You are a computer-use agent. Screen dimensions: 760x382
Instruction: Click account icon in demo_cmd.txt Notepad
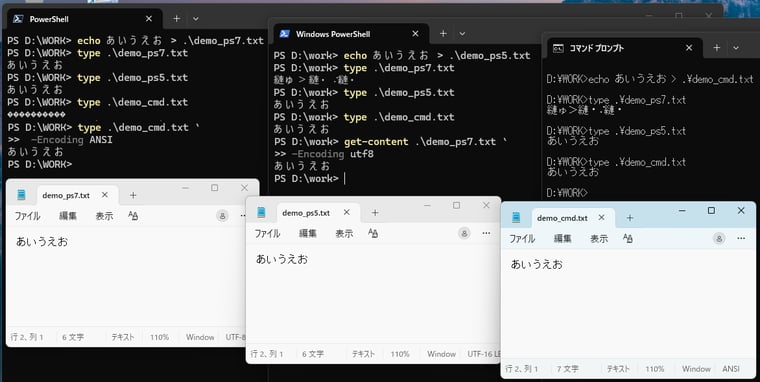pyautogui.click(x=719, y=239)
